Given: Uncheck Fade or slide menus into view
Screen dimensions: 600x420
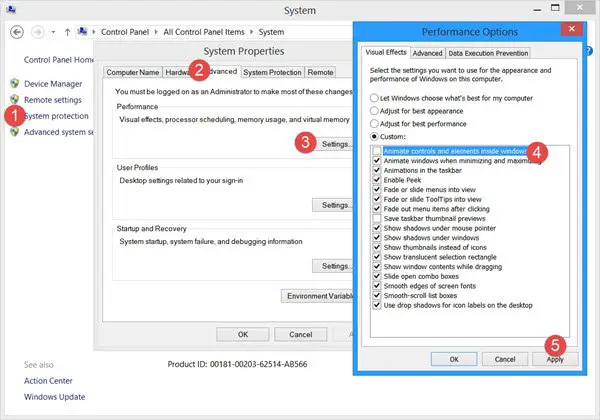Looking at the screenshot, I should tap(377, 189).
